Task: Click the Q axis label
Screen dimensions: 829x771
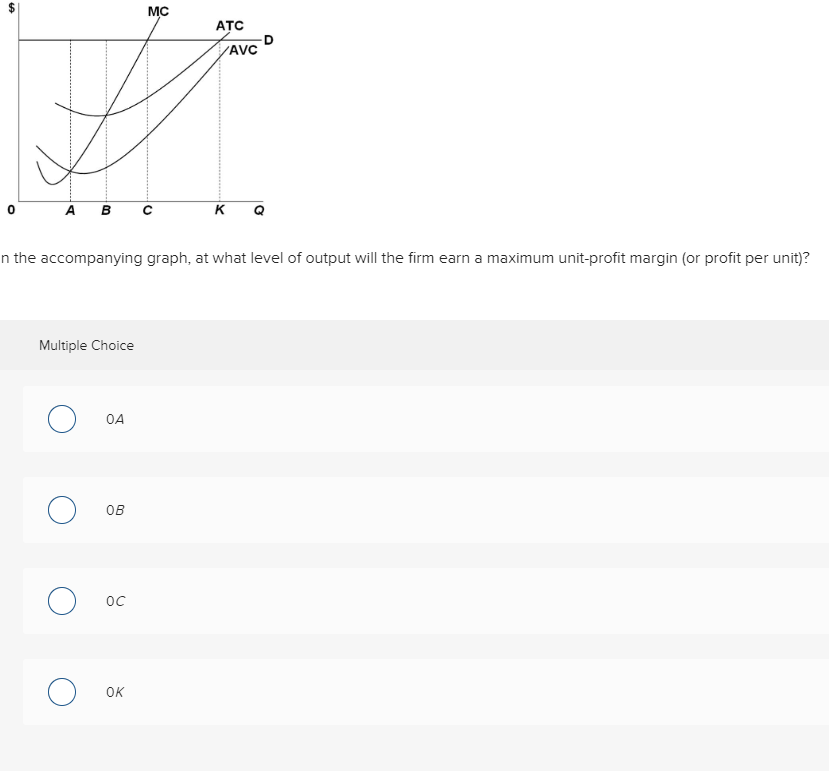Action: click(257, 210)
